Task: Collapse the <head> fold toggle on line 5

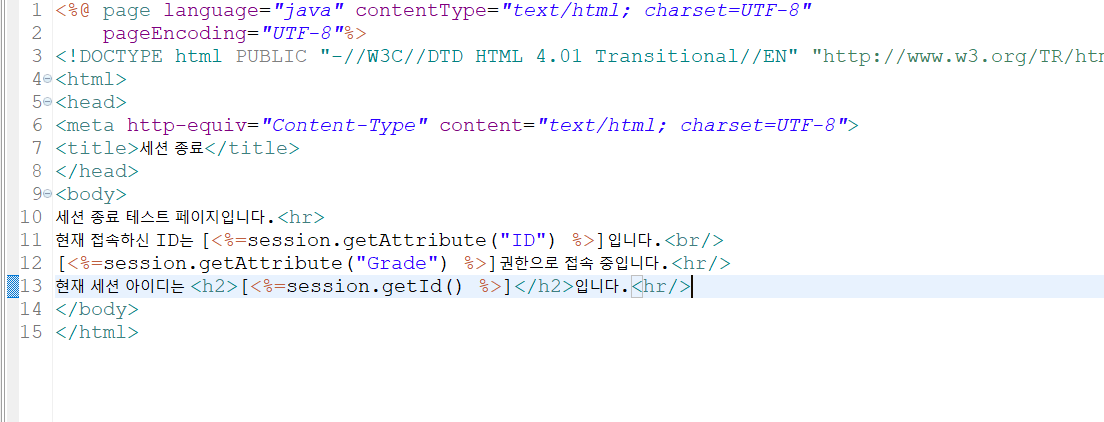Action: tap(47, 101)
